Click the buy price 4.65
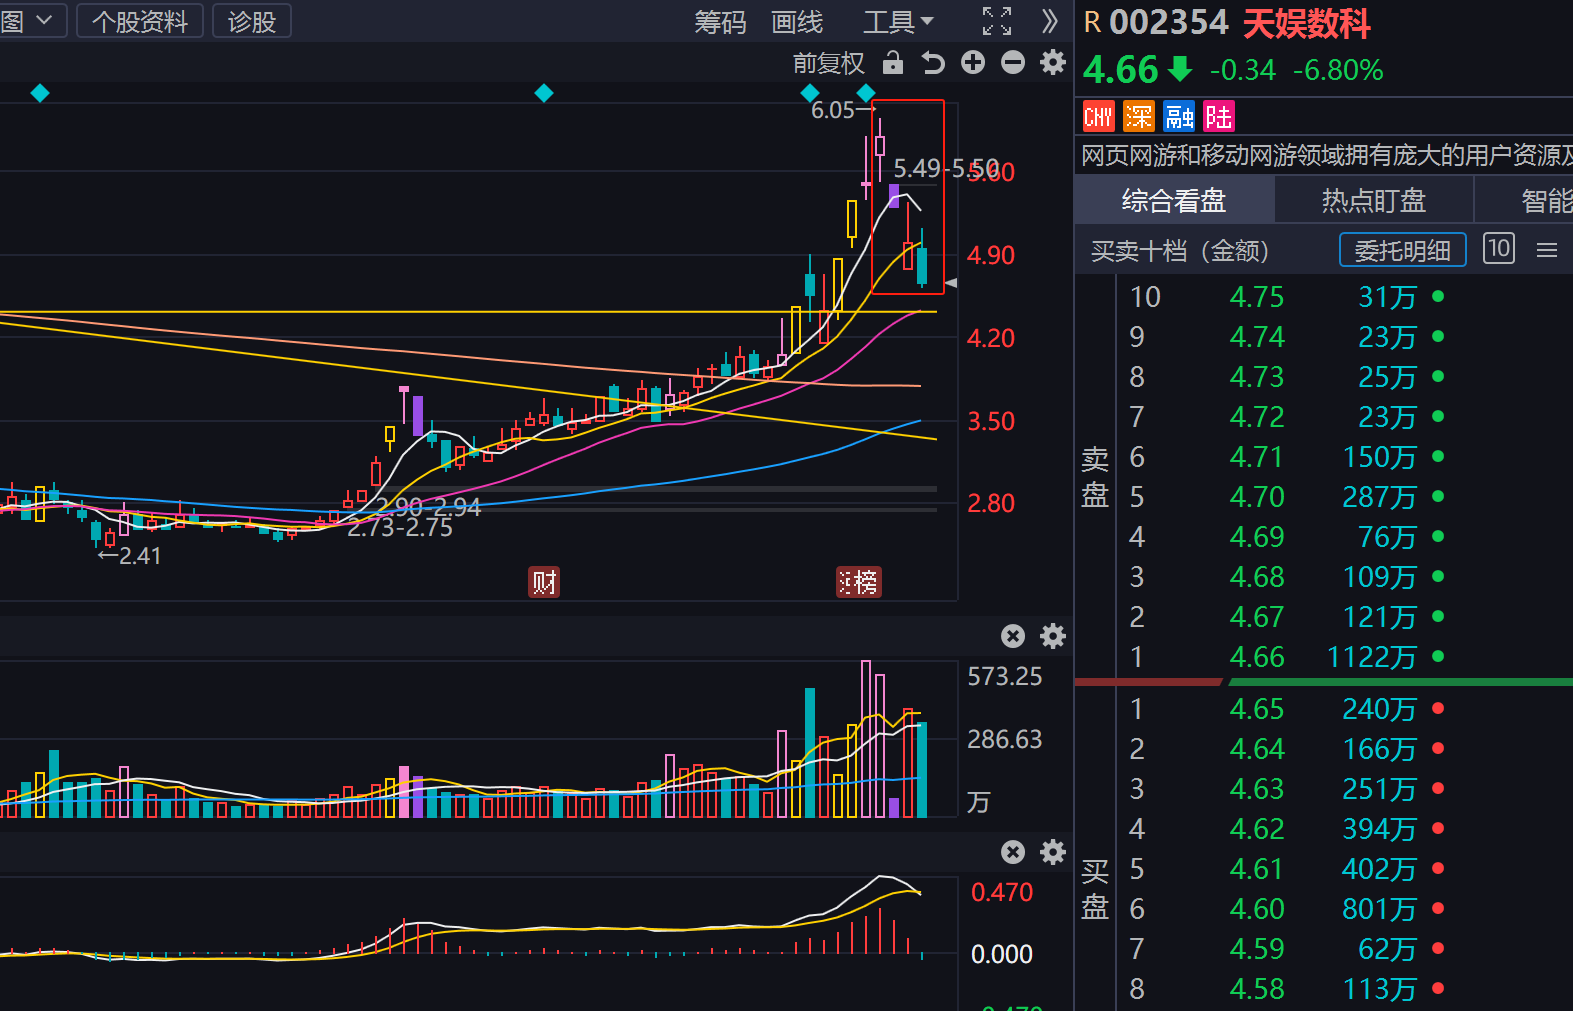1573x1011 pixels. pyautogui.click(x=1257, y=709)
